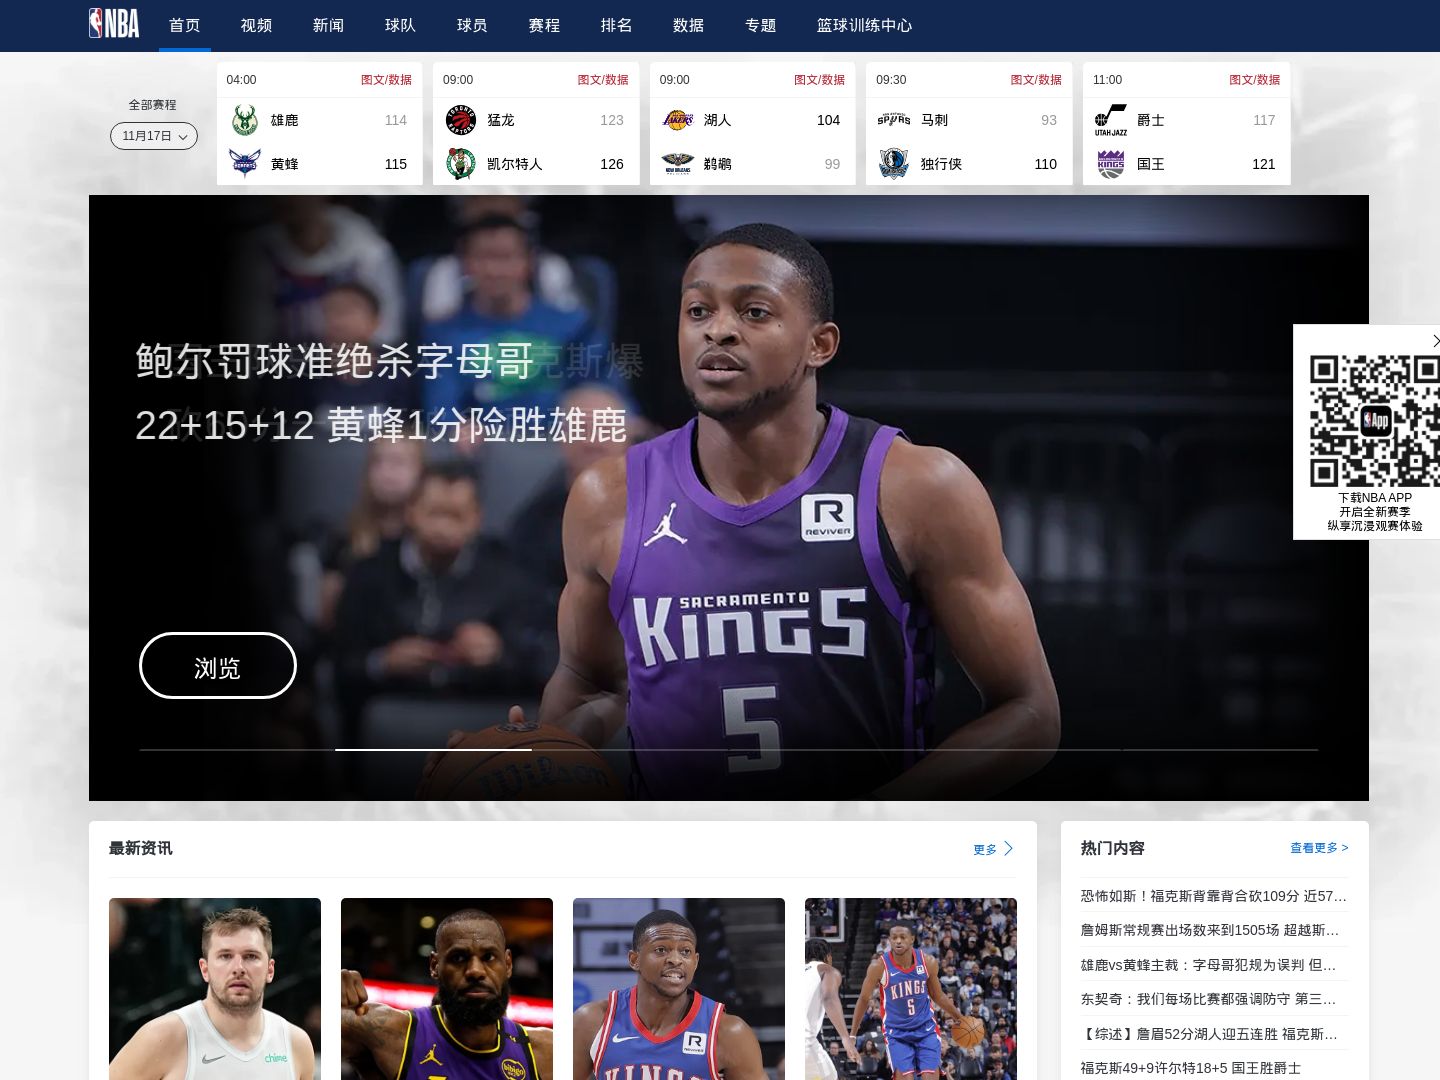Select the 首页 navigation tab
This screenshot has width=1440, height=1080.
(x=184, y=25)
